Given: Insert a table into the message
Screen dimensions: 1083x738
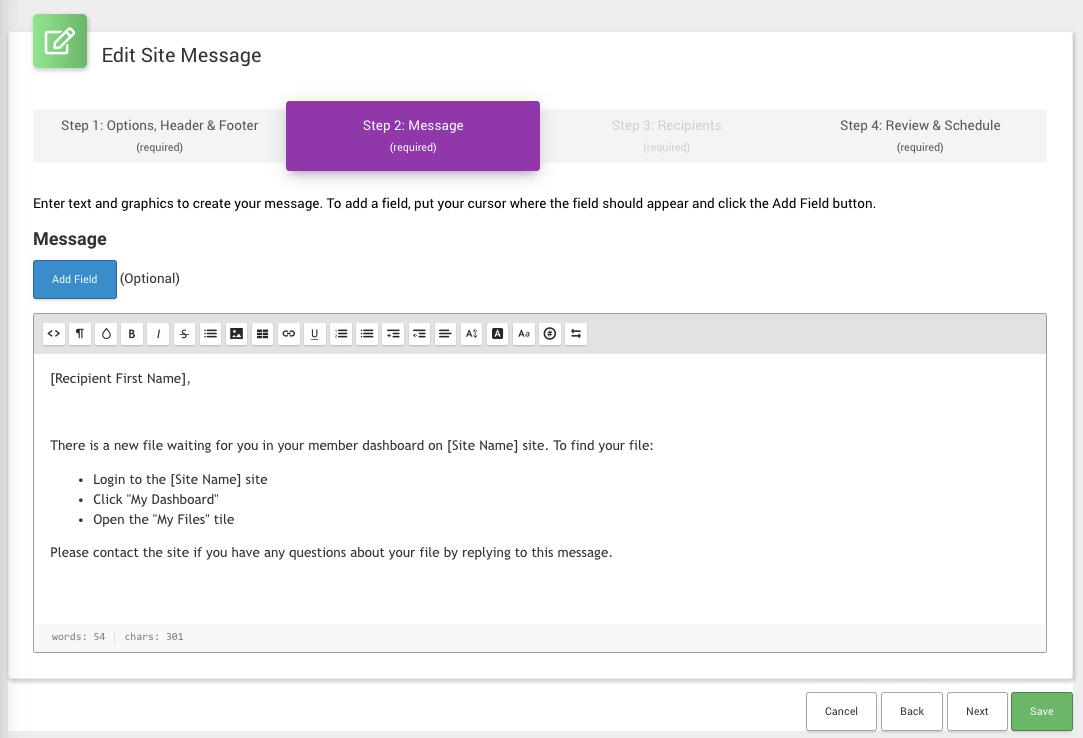Looking at the screenshot, I should coord(262,334).
